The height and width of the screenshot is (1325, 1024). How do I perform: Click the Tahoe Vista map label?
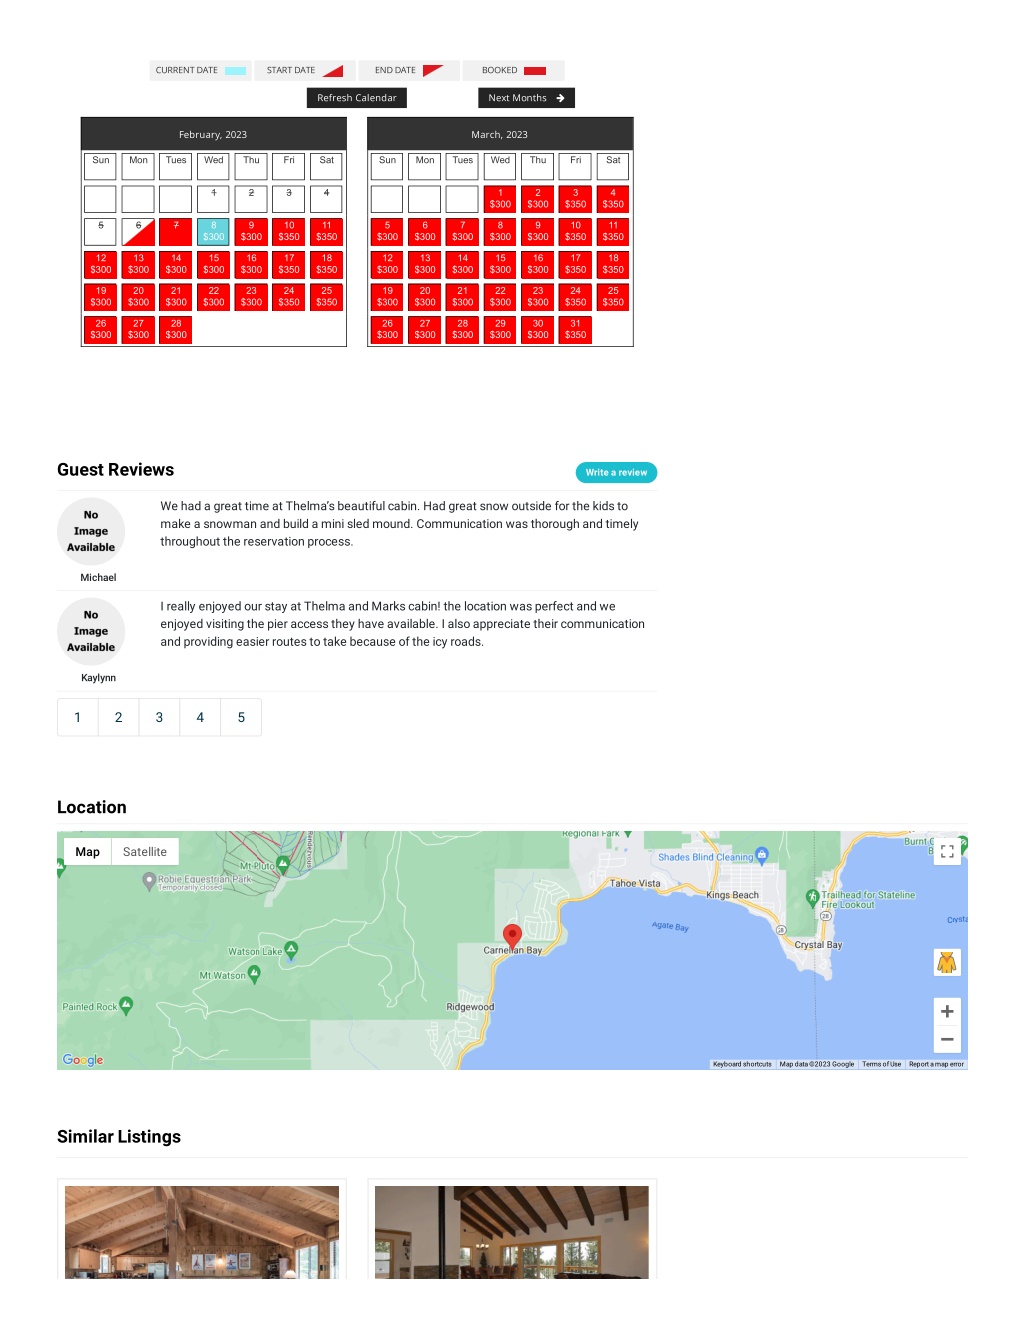[x=635, y=884]
